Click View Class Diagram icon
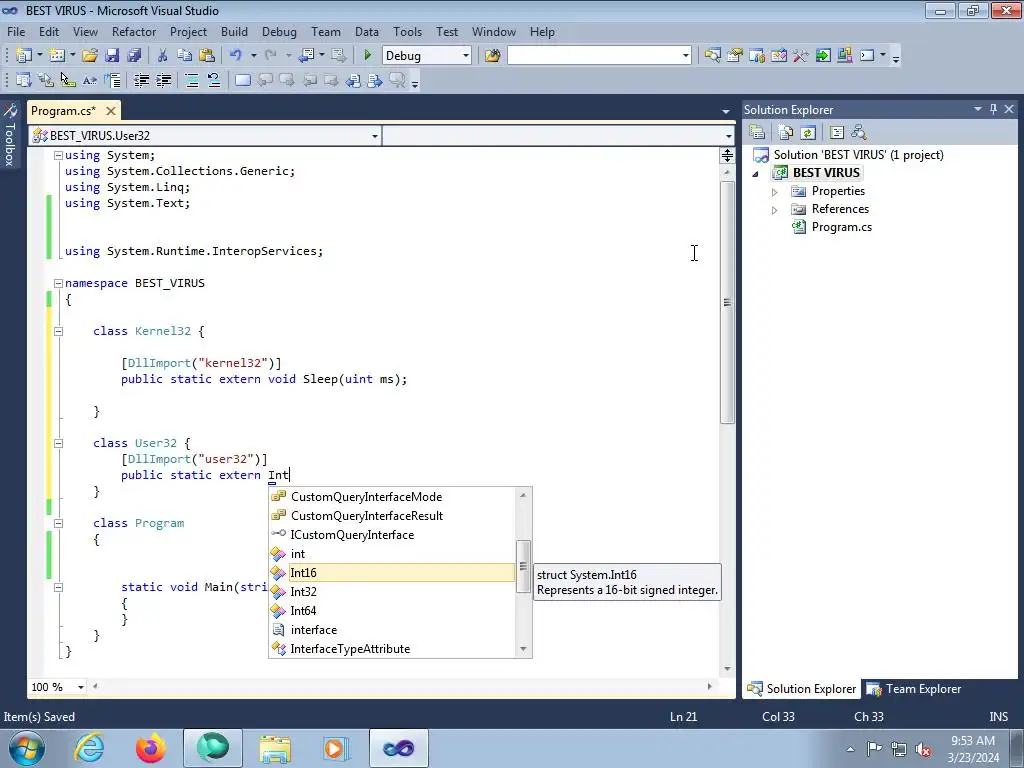 click(859, 133)
